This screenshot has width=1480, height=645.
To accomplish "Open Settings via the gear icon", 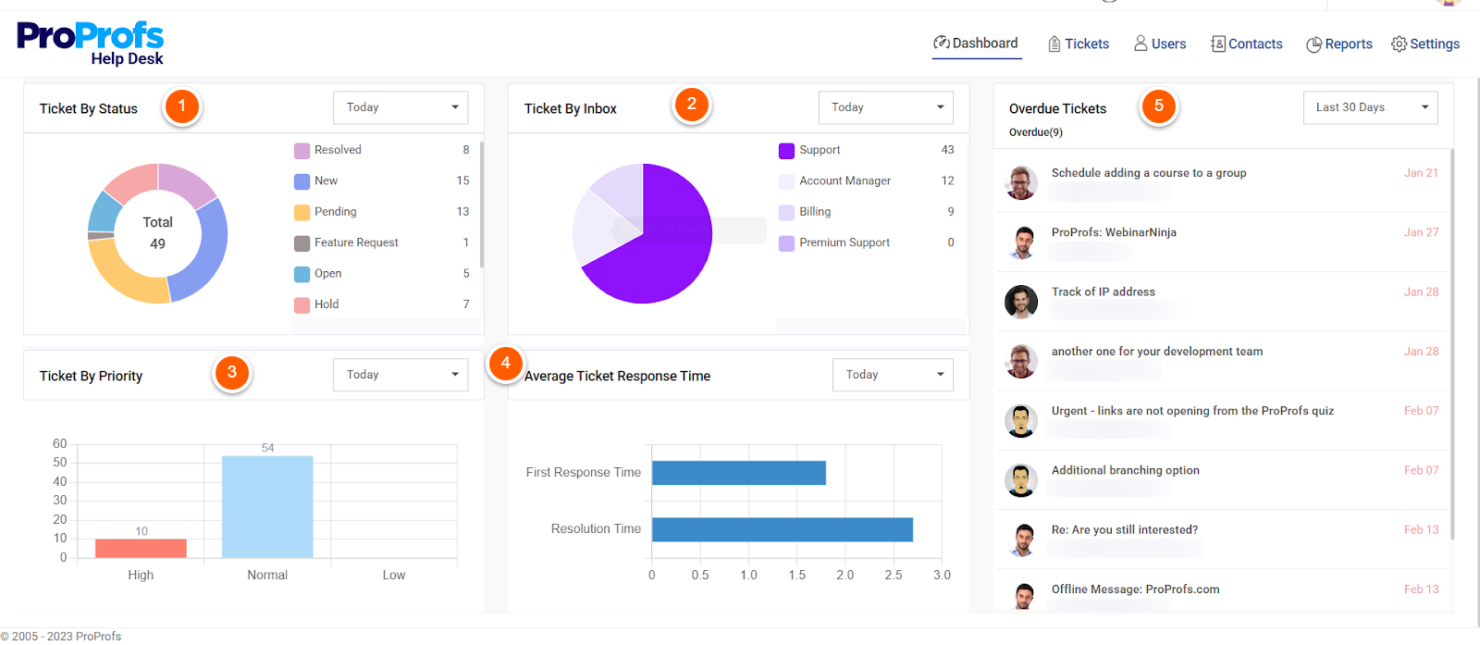I will tap(1399, 43).
